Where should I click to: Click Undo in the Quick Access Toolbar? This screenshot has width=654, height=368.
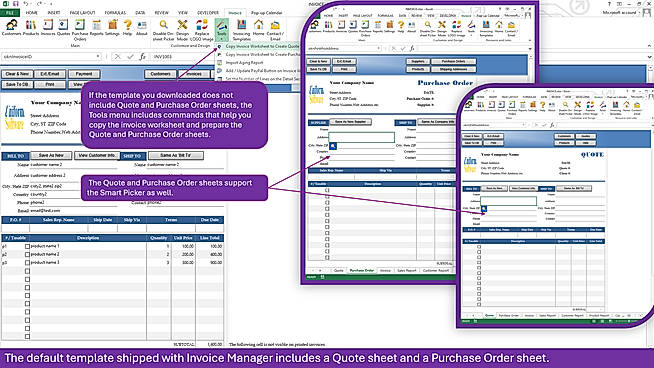point(26,4)
